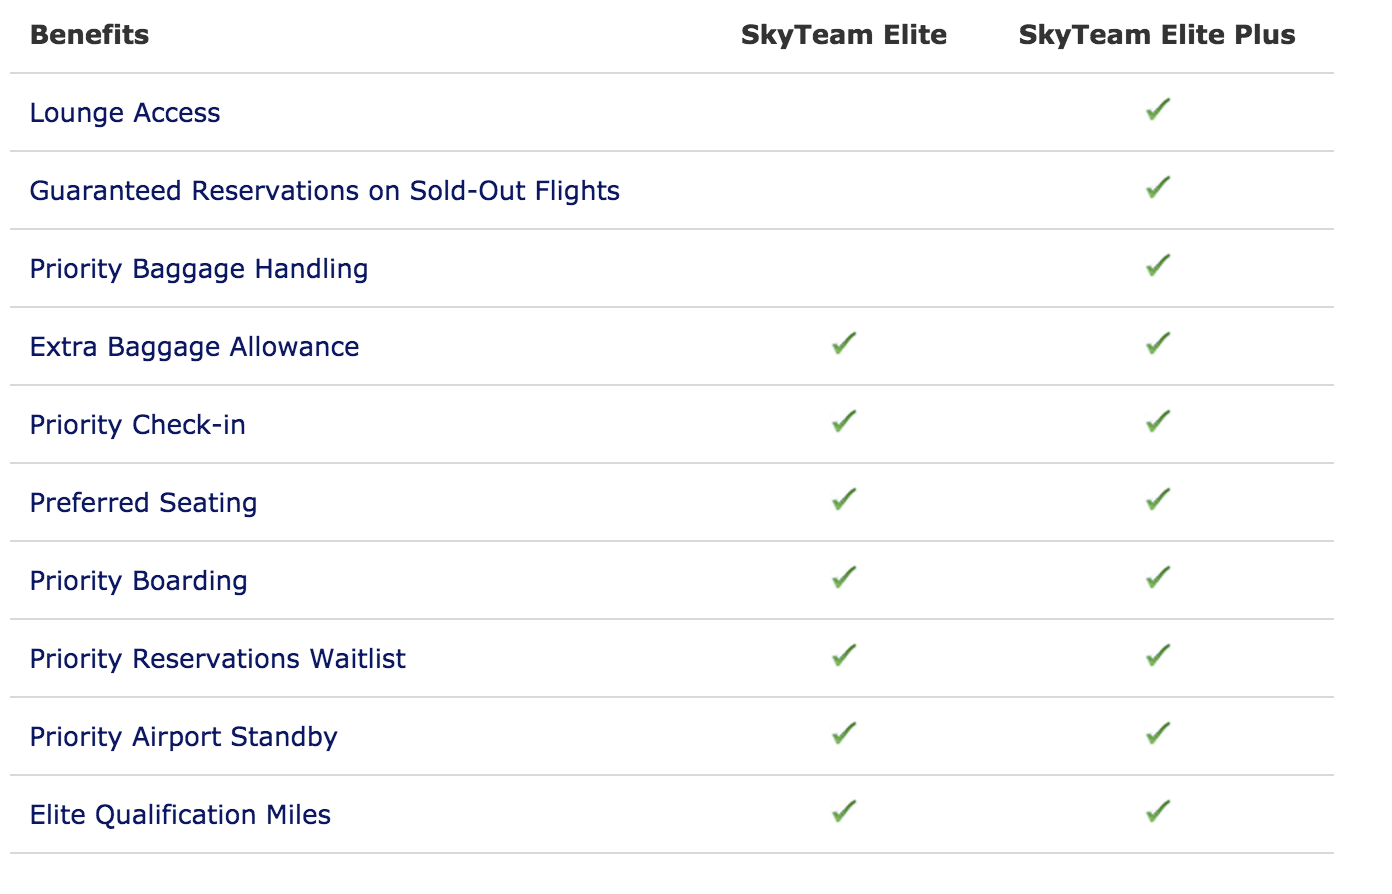
Task: Click SkyTeam Elite checkmark for Priority Check-in
Action: click(844, 421)
